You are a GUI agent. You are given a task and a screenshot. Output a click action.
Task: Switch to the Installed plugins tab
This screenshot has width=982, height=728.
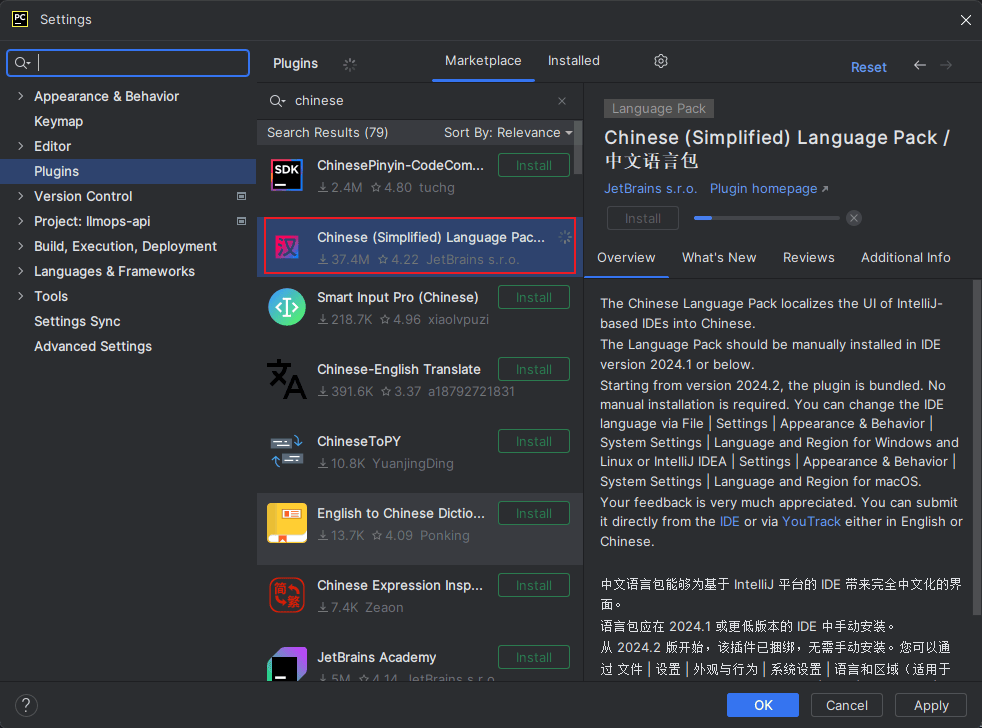[x=573, y=61]
